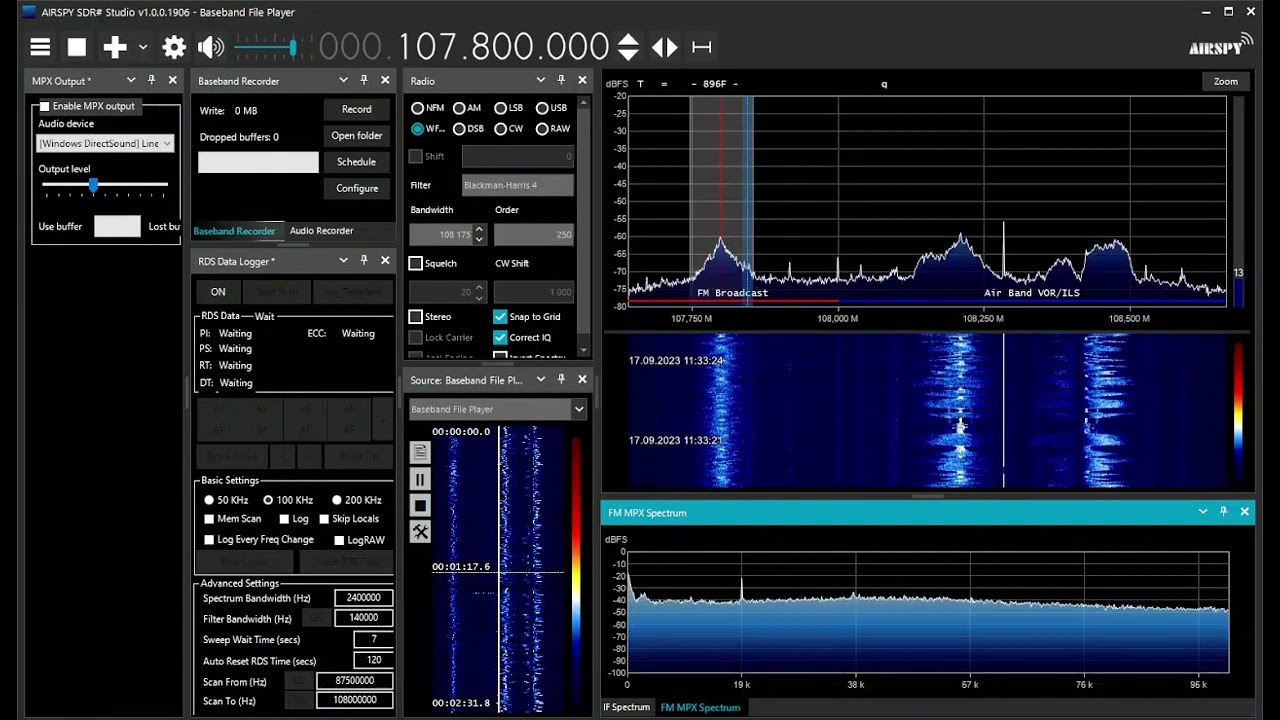Open the file player tools icon
Screen dimensions: 1280x720
point(420,533)
